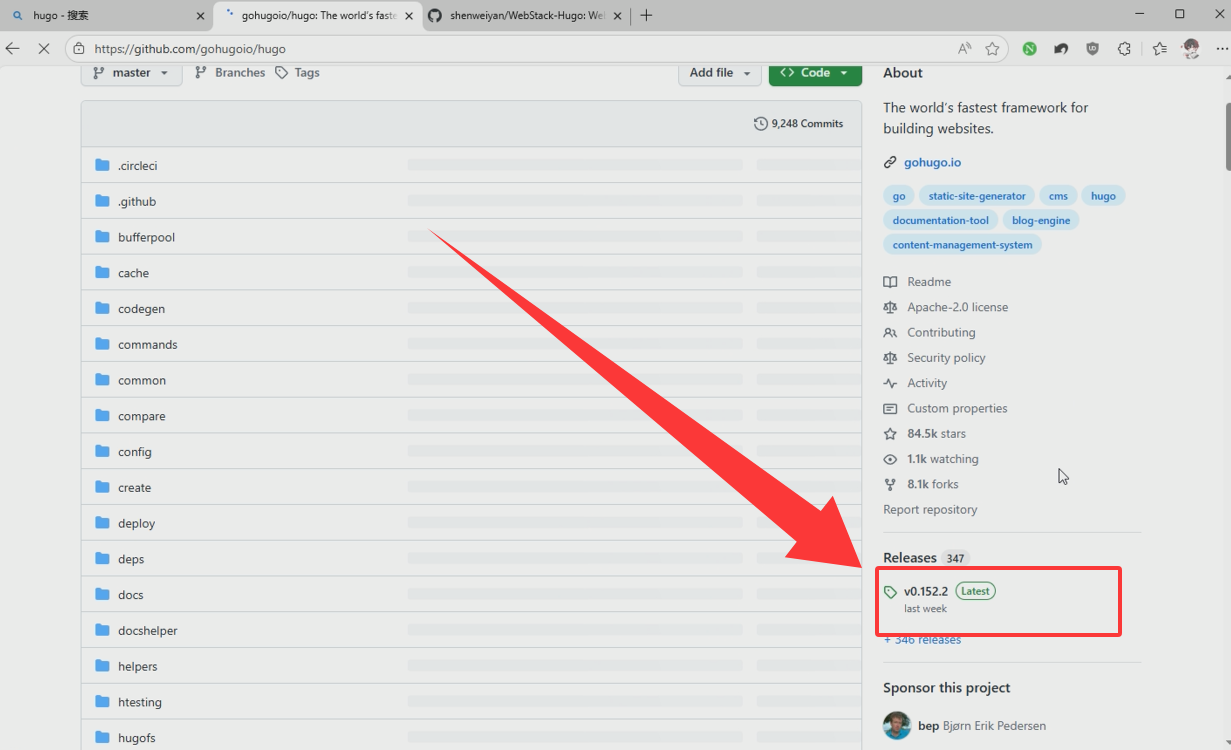The image size is (1231, 750).
Task: Click the address bar URL field
Action: click(500, 48)
